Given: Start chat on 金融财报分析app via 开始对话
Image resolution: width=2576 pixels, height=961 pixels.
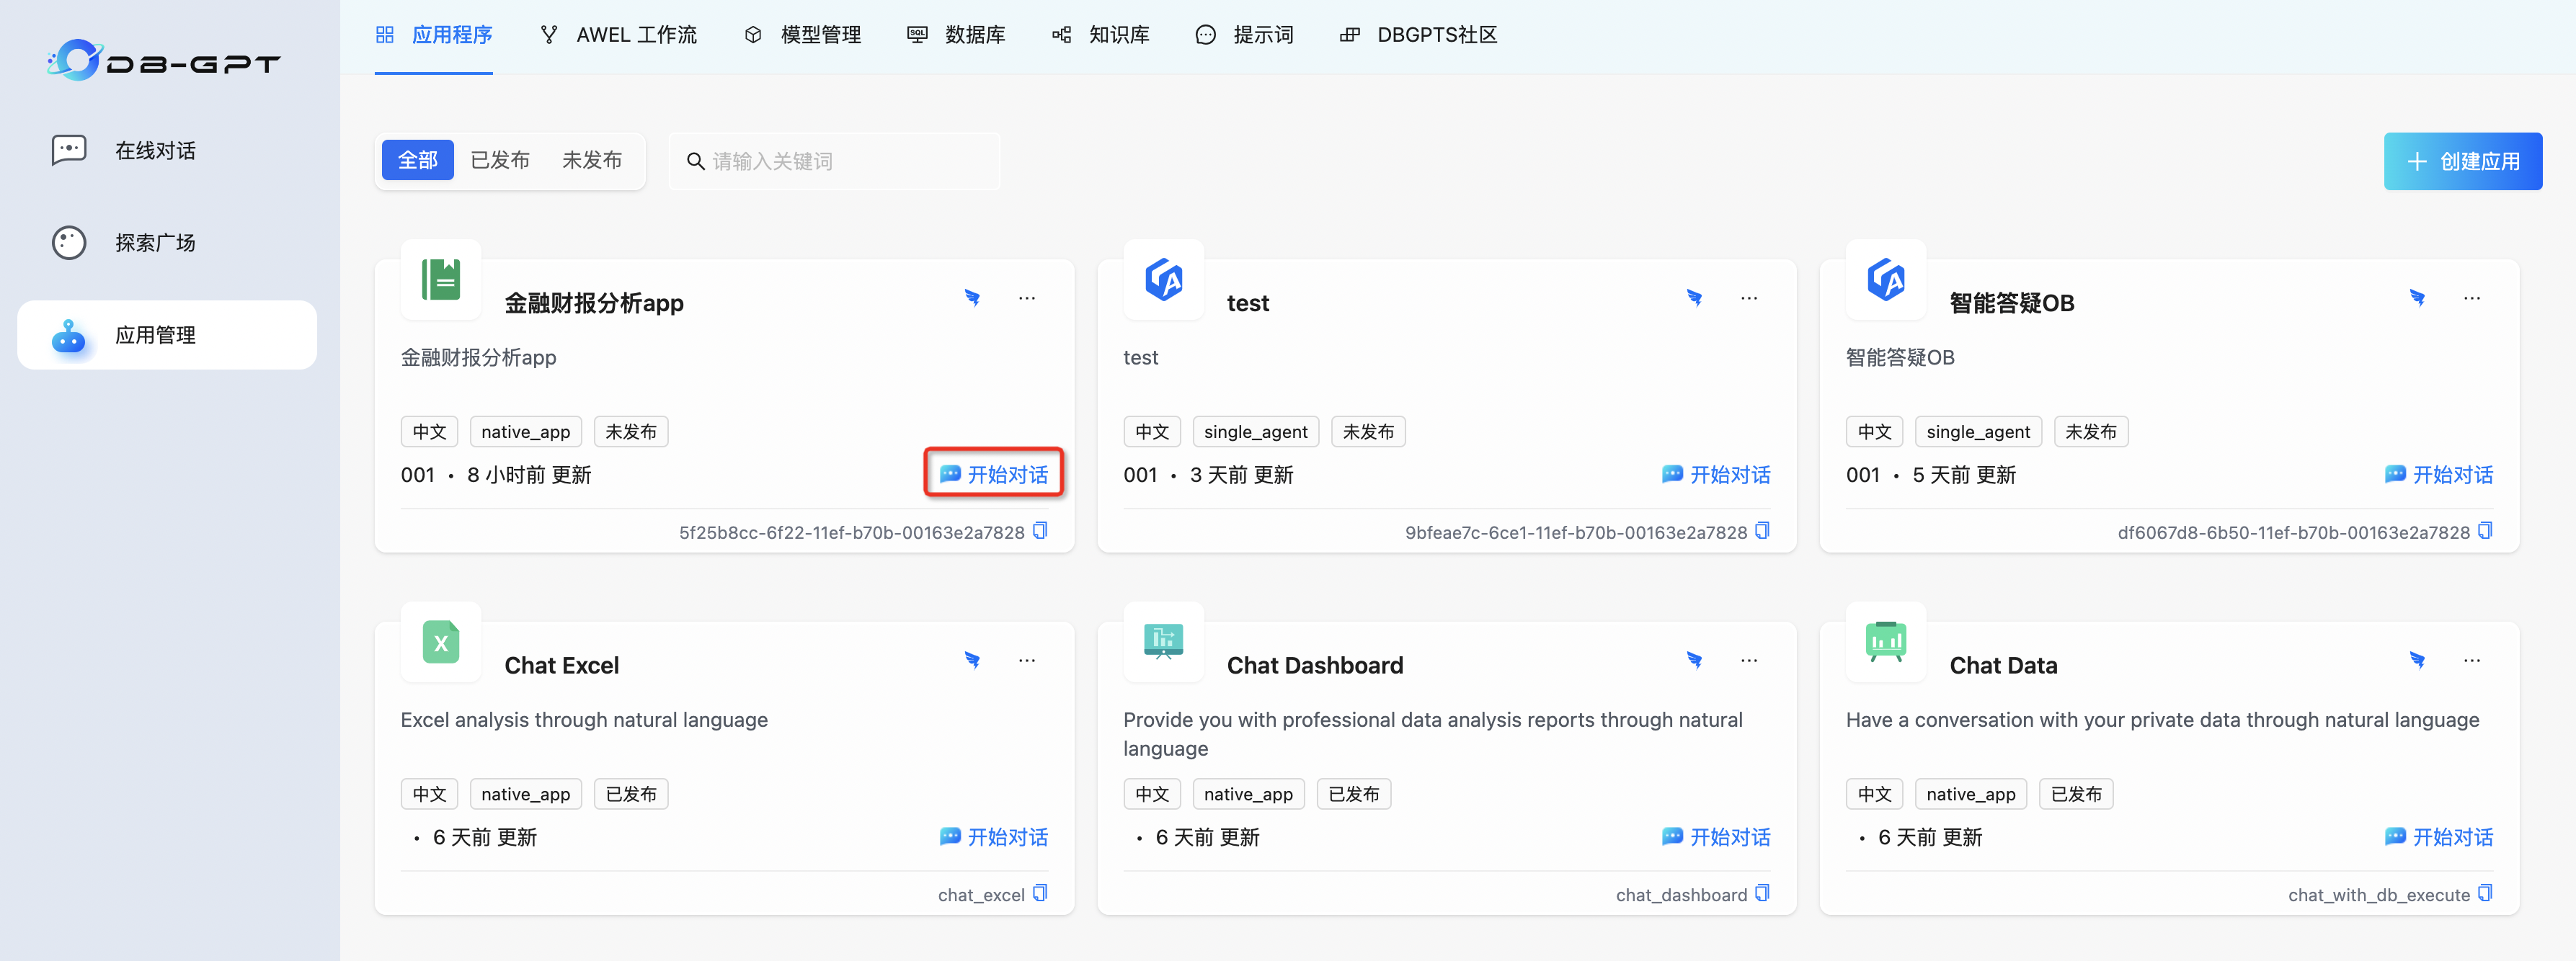Looking at the screenshot, I should pyautogui.click(x=994, y=474).
